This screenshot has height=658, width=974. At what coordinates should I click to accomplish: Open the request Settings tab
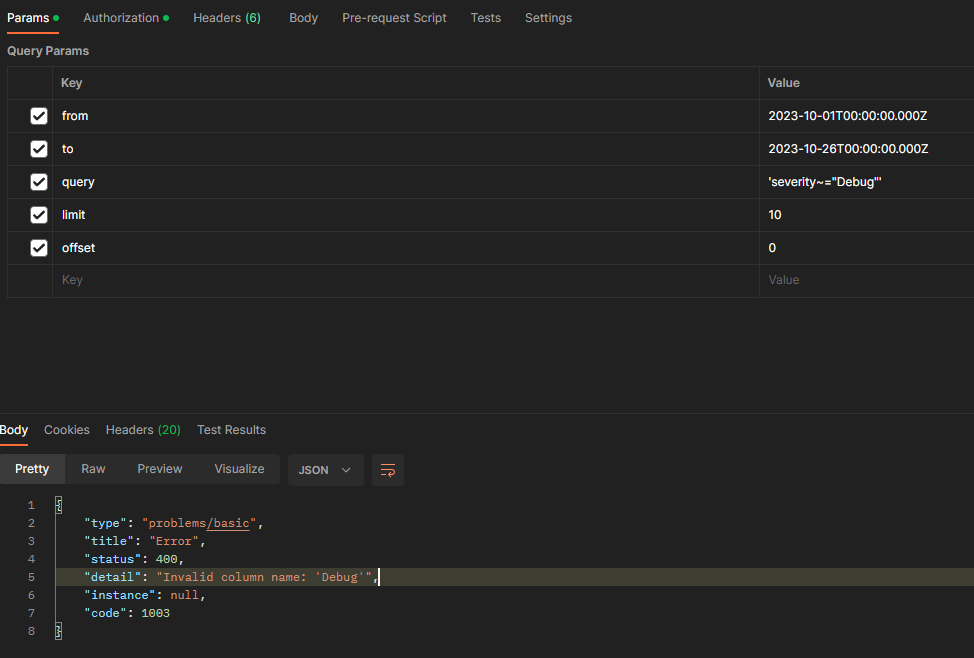coord(548,17)
